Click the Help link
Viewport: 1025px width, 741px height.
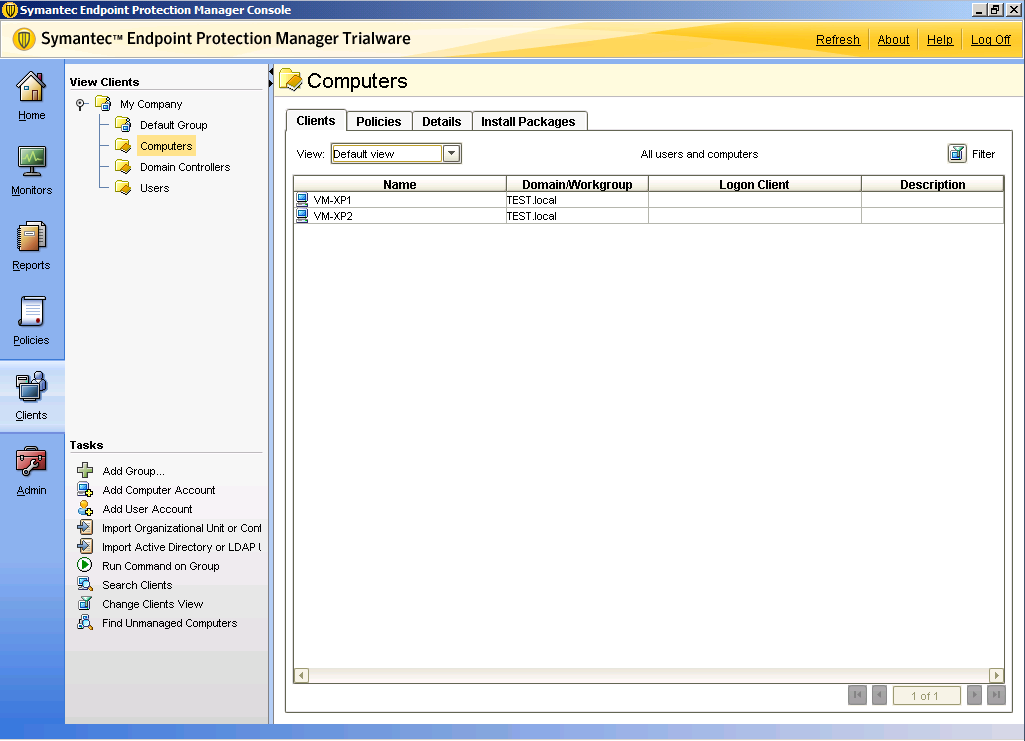pyautogui.click(x=939, y=40)
